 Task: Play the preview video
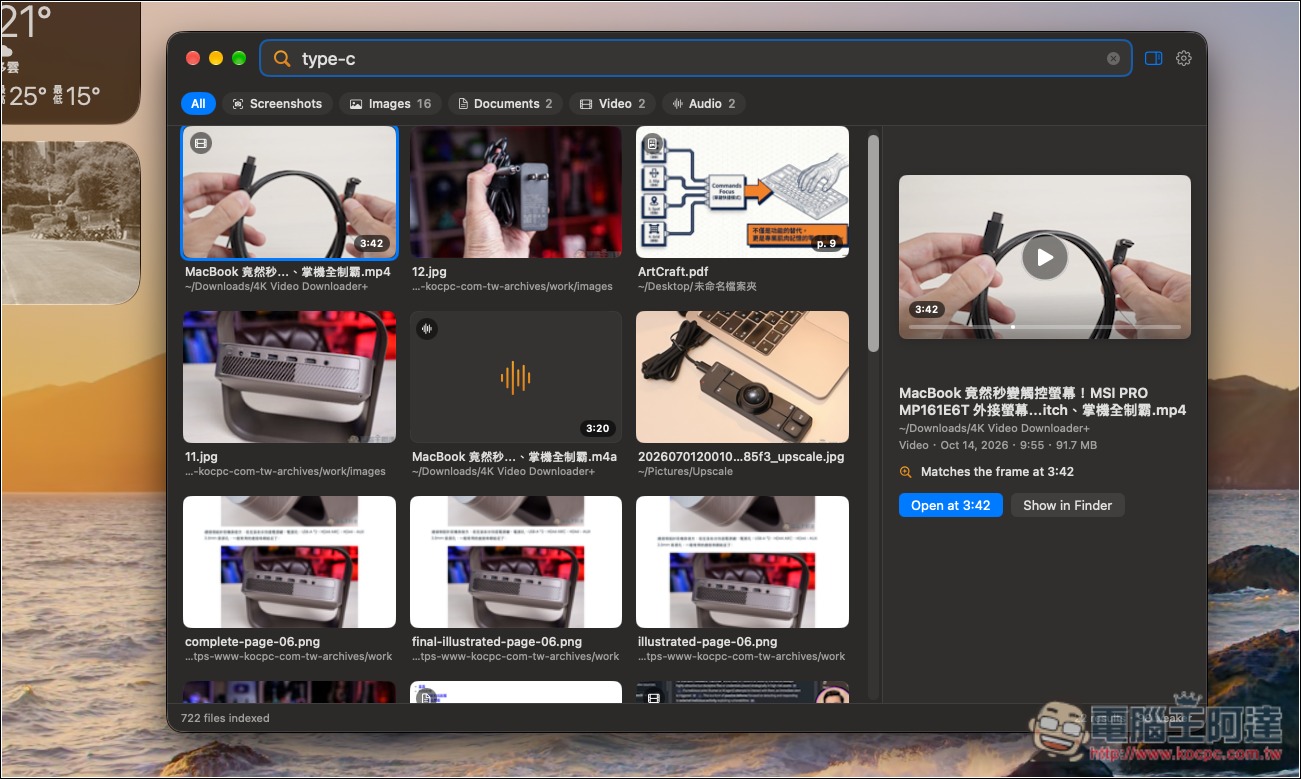click(x=1045, y=257)
